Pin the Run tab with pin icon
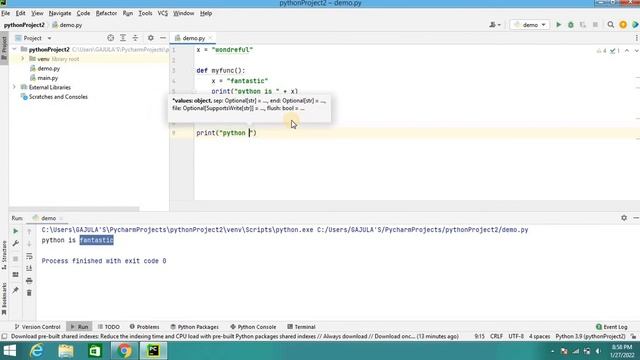The width and height of the screenshot is (640, 360). click(16, 290)
